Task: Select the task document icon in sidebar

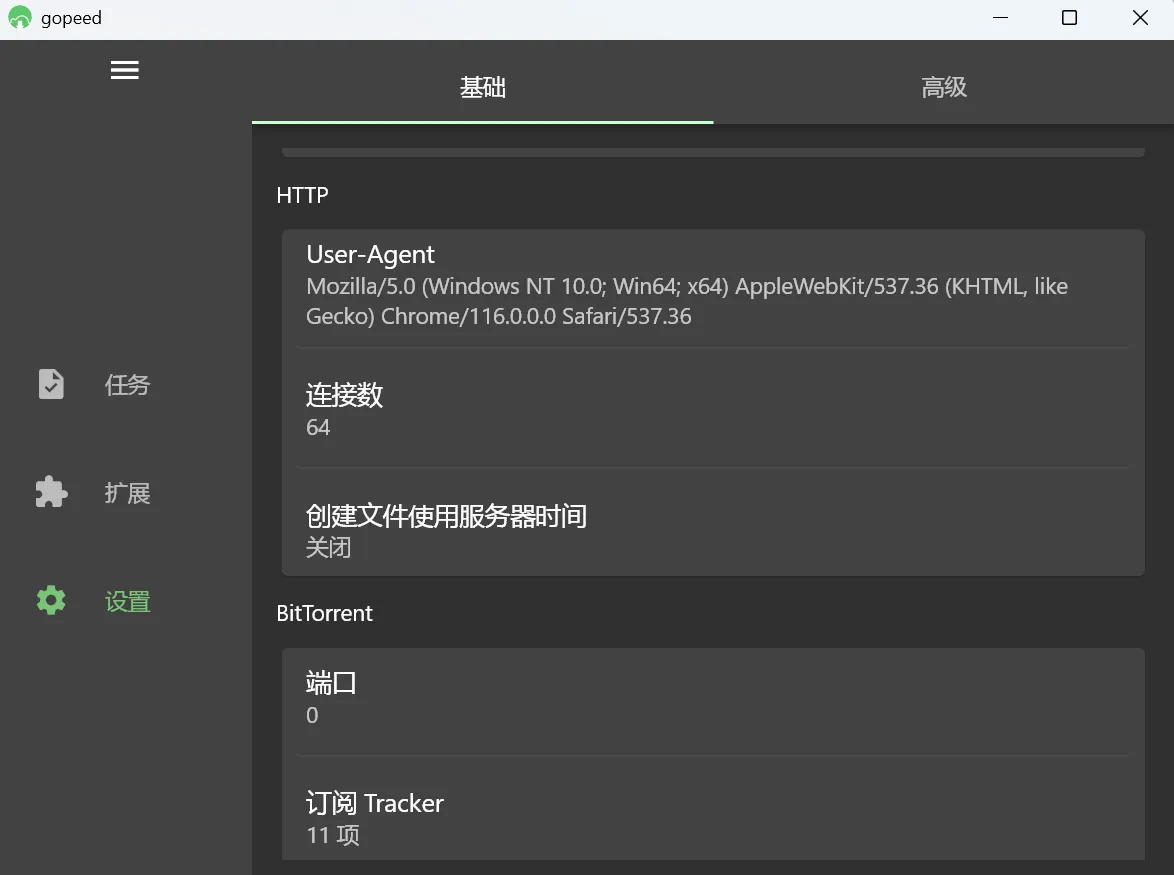Action: [x=50, y=384]
